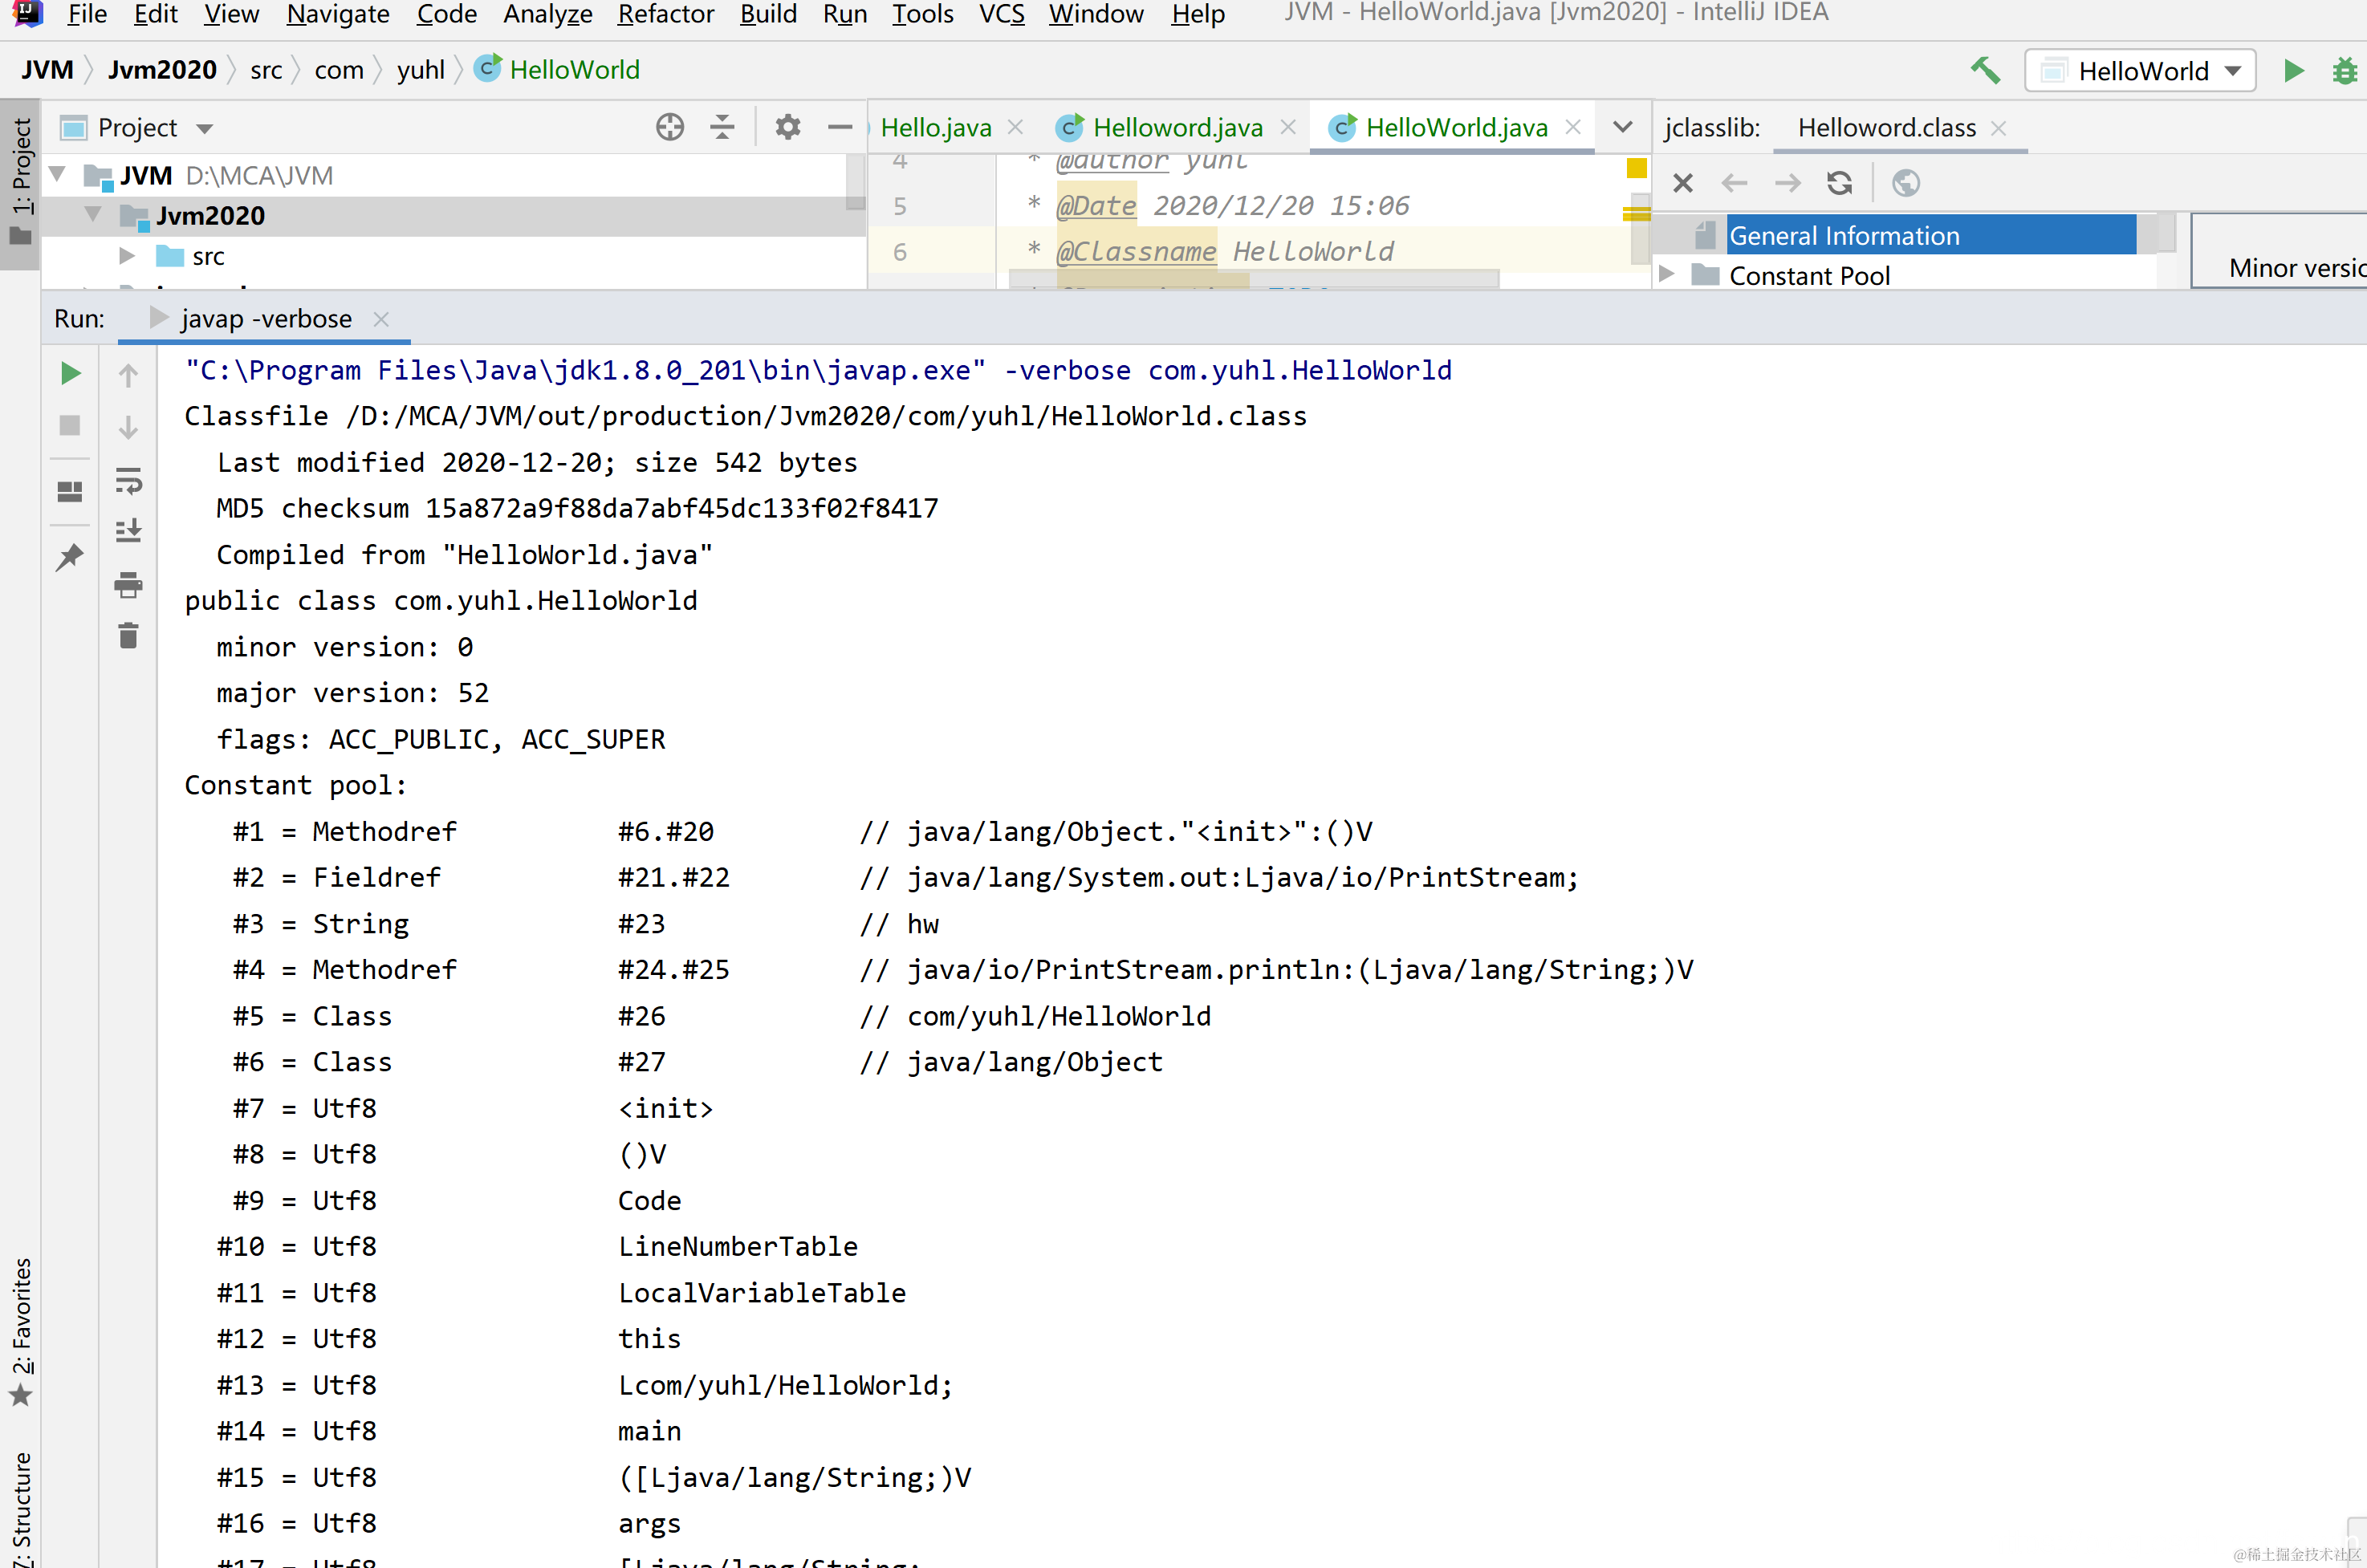The width and height of the screenshot is (2367, 1568).
Task: Rerun javap -verbose in Run panel
Action: click(70, 373)
